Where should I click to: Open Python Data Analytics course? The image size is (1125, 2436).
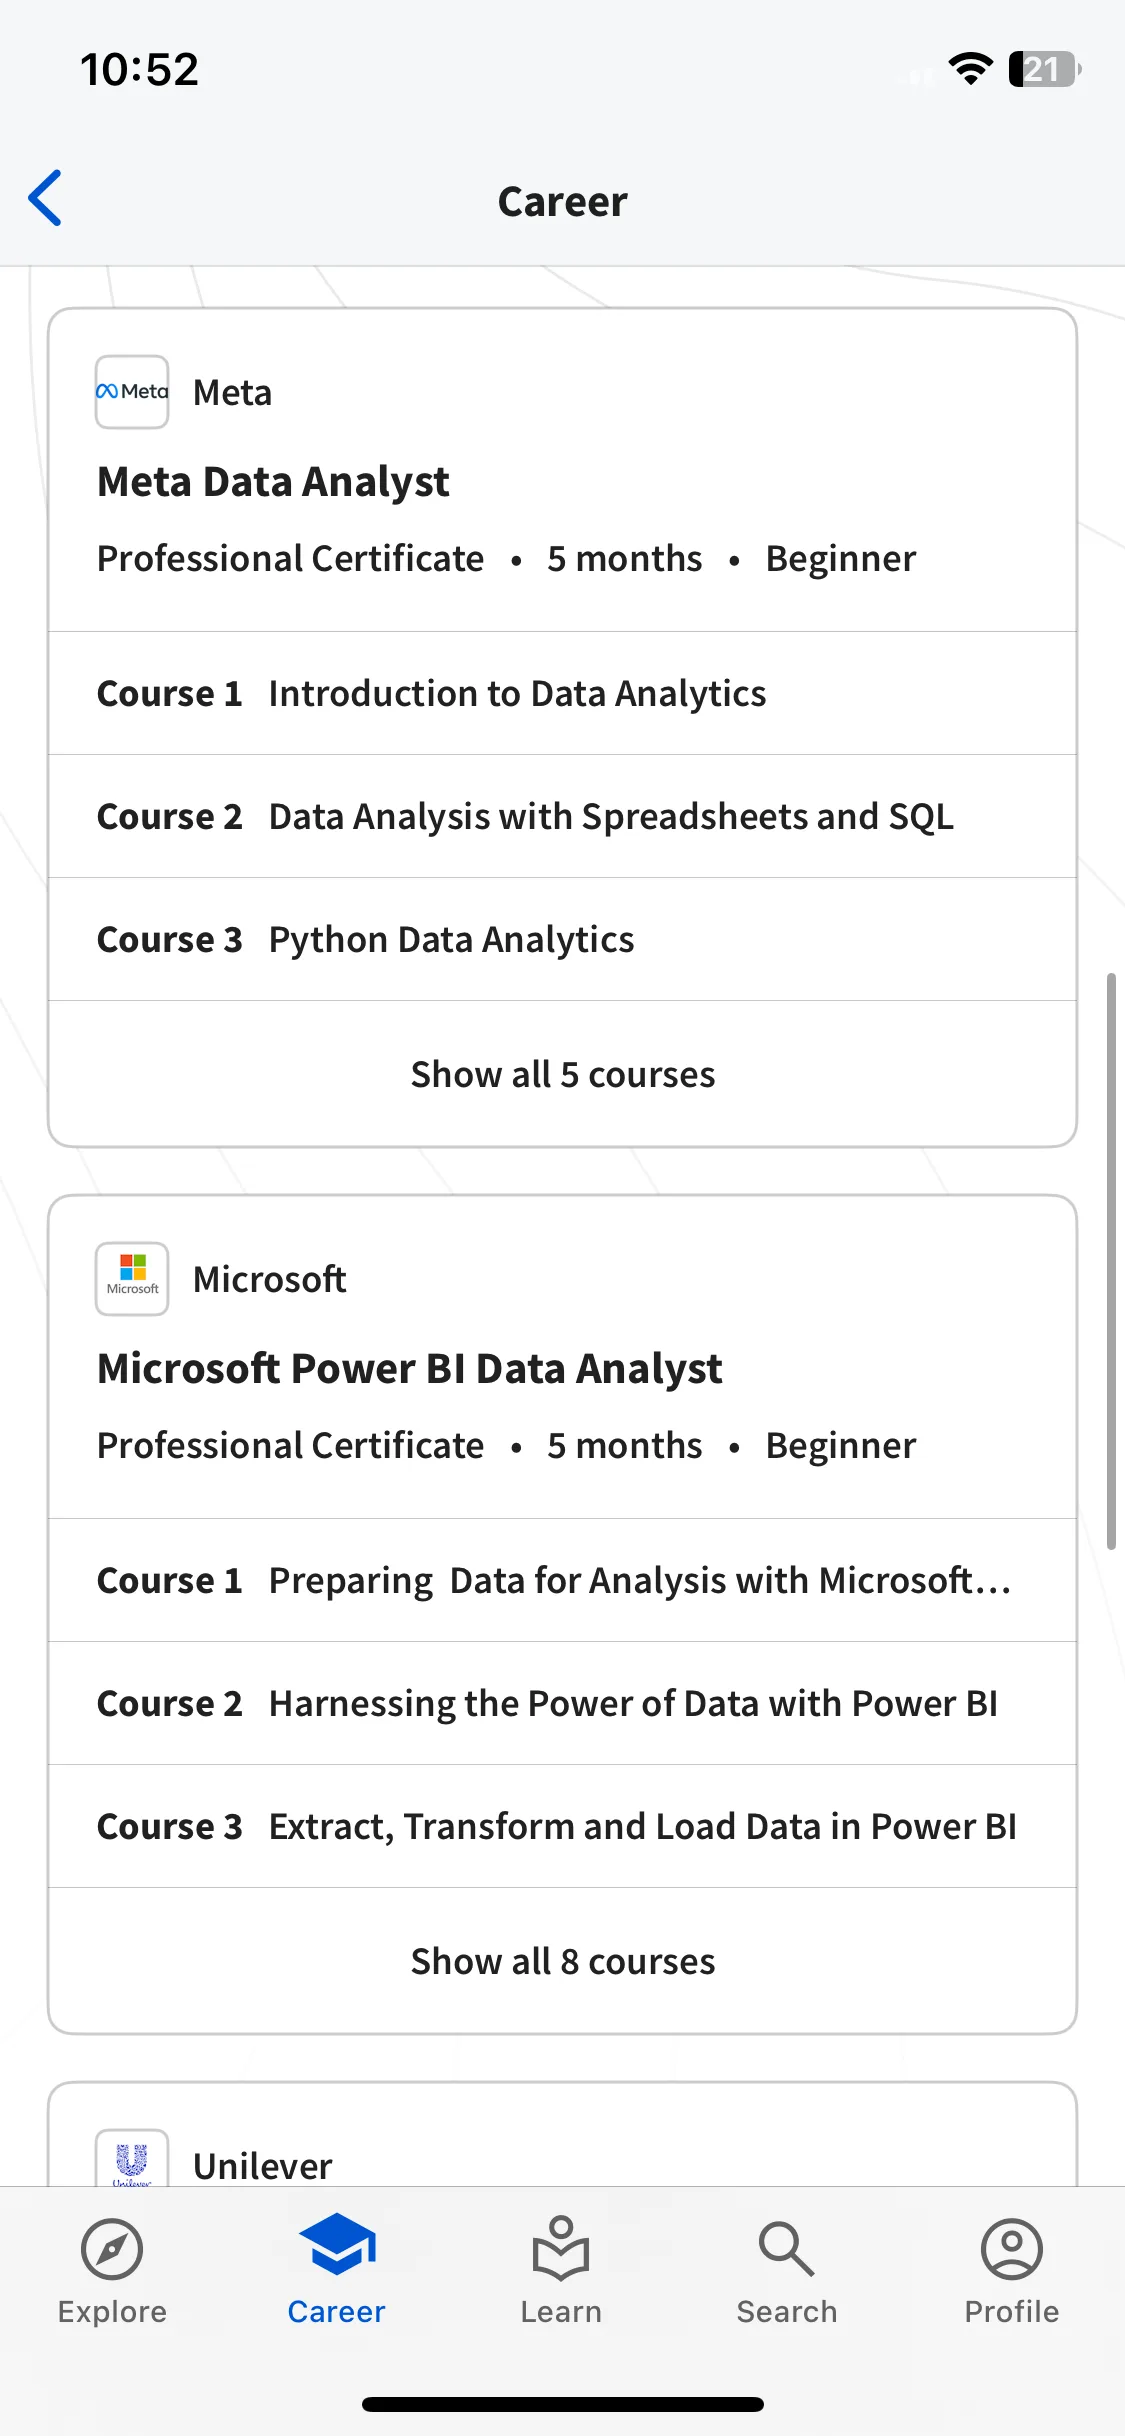point(563,939)
